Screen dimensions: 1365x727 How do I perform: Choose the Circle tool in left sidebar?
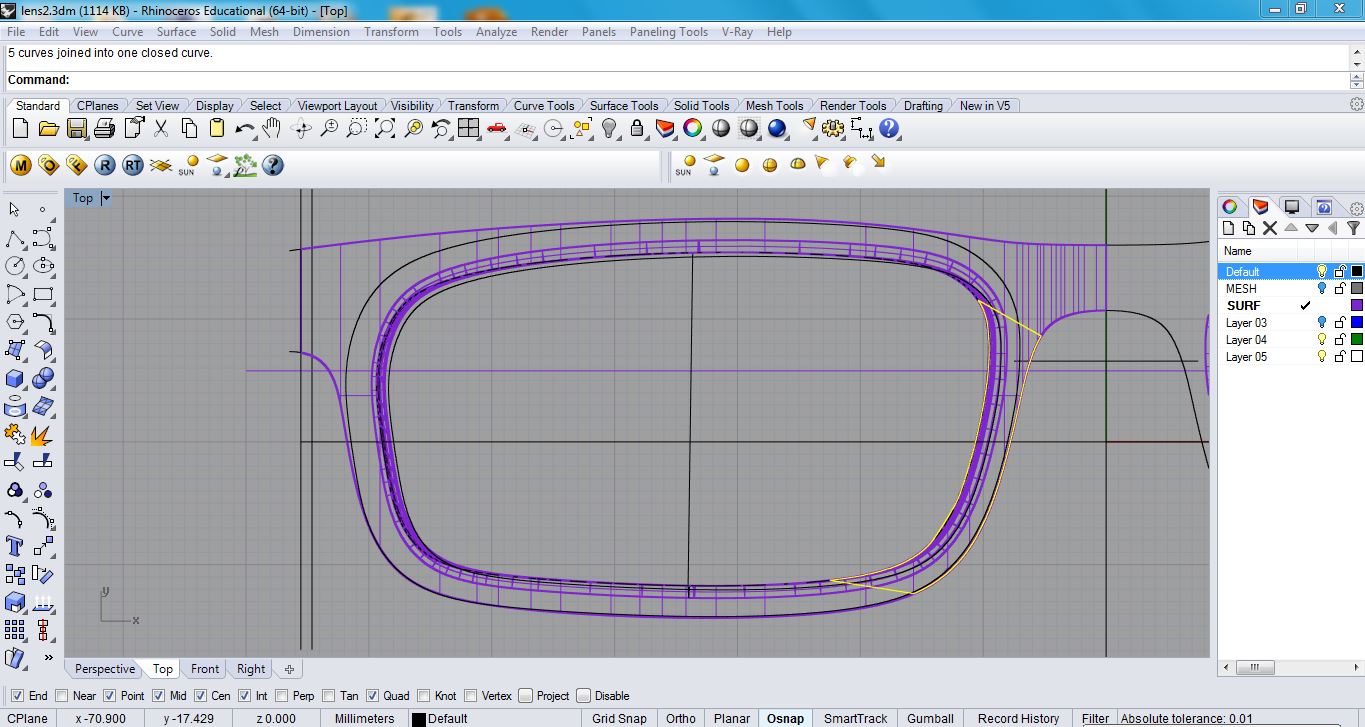14,266
